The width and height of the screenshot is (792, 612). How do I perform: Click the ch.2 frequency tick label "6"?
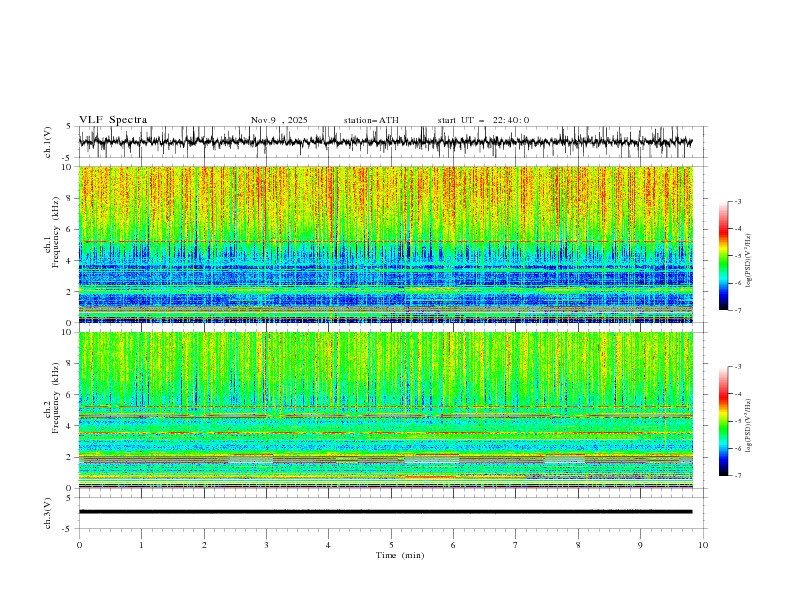coord(70,395)
